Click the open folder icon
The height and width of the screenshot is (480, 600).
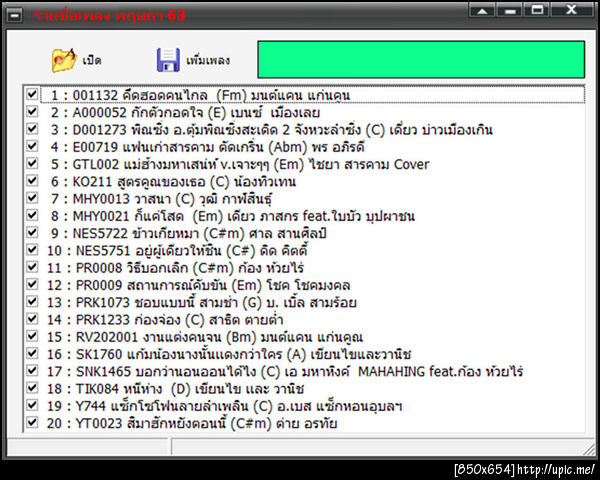[64, 60]
